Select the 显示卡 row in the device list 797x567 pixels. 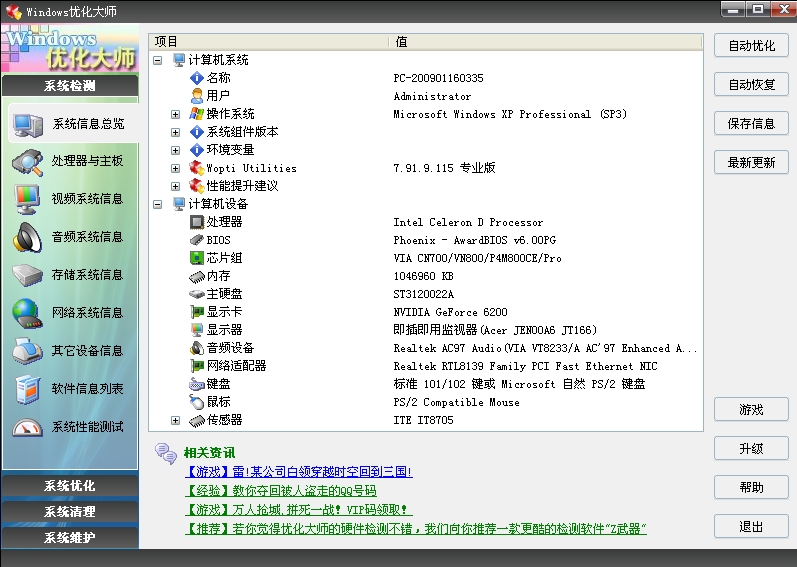click(x=224, y=312)
